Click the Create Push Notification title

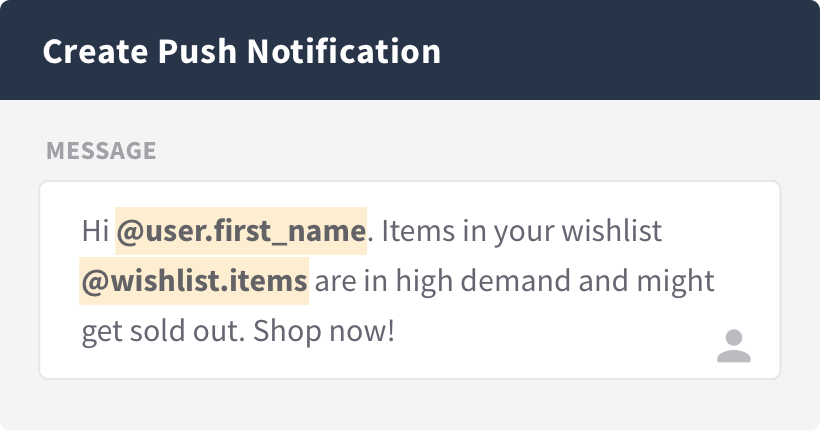[x=242, y=51]
